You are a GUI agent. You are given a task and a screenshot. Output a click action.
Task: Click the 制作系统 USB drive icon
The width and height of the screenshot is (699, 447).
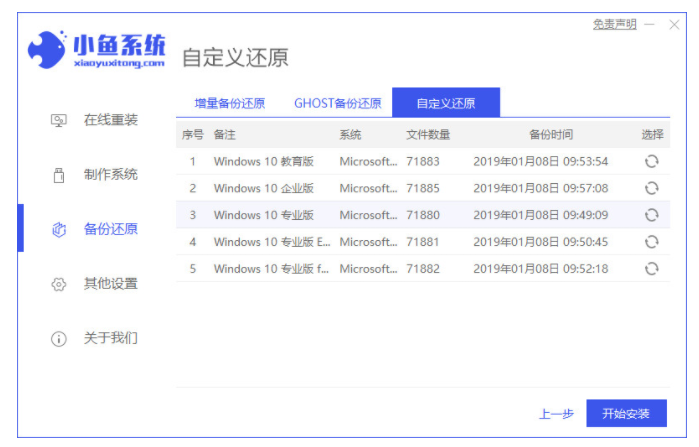tap(59, 175)
